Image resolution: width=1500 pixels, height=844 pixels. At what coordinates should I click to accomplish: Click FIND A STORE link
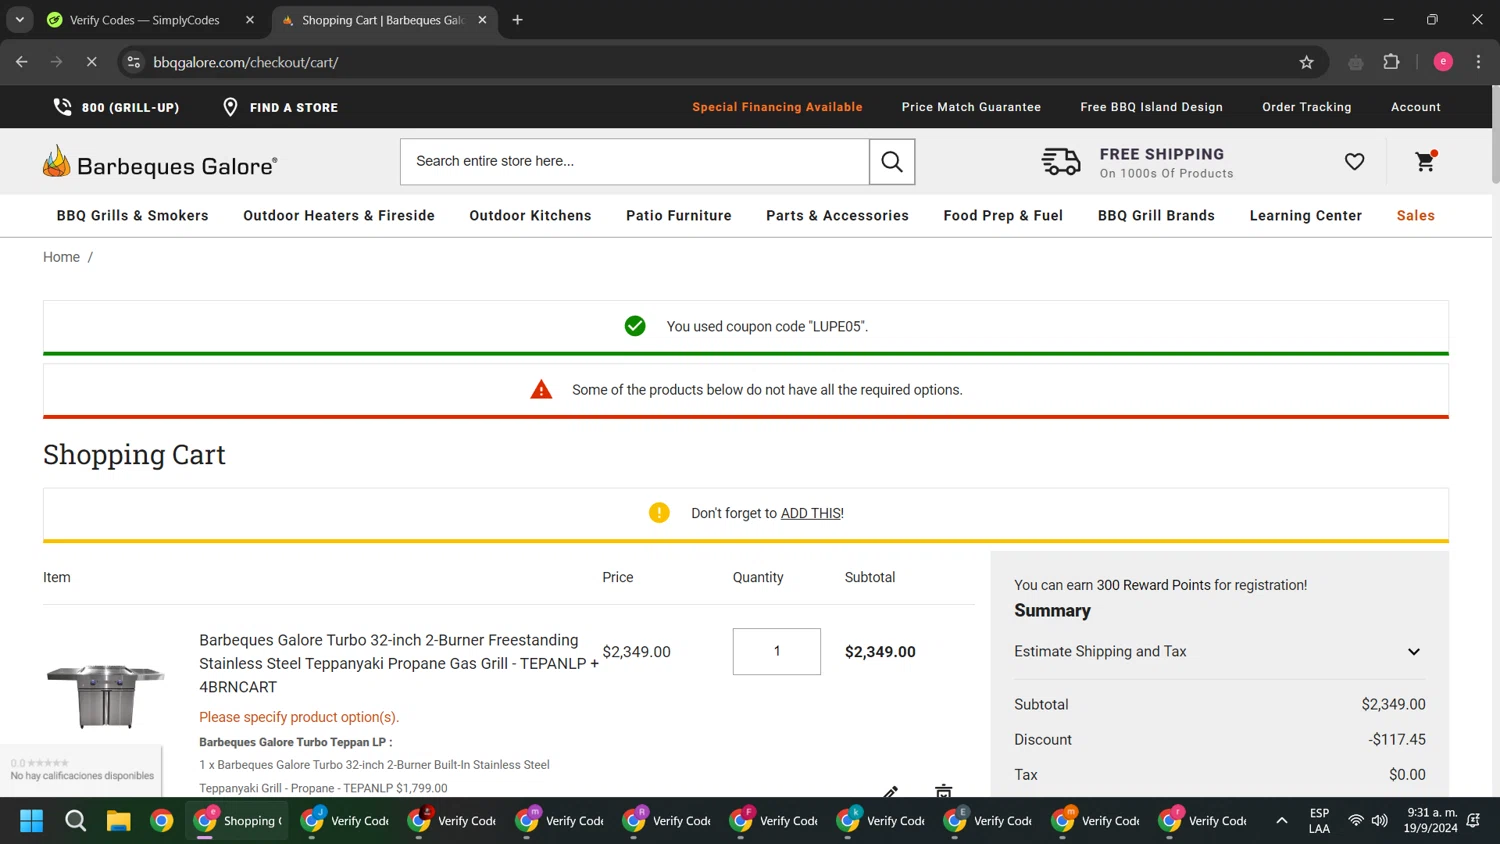pos(294,108)
